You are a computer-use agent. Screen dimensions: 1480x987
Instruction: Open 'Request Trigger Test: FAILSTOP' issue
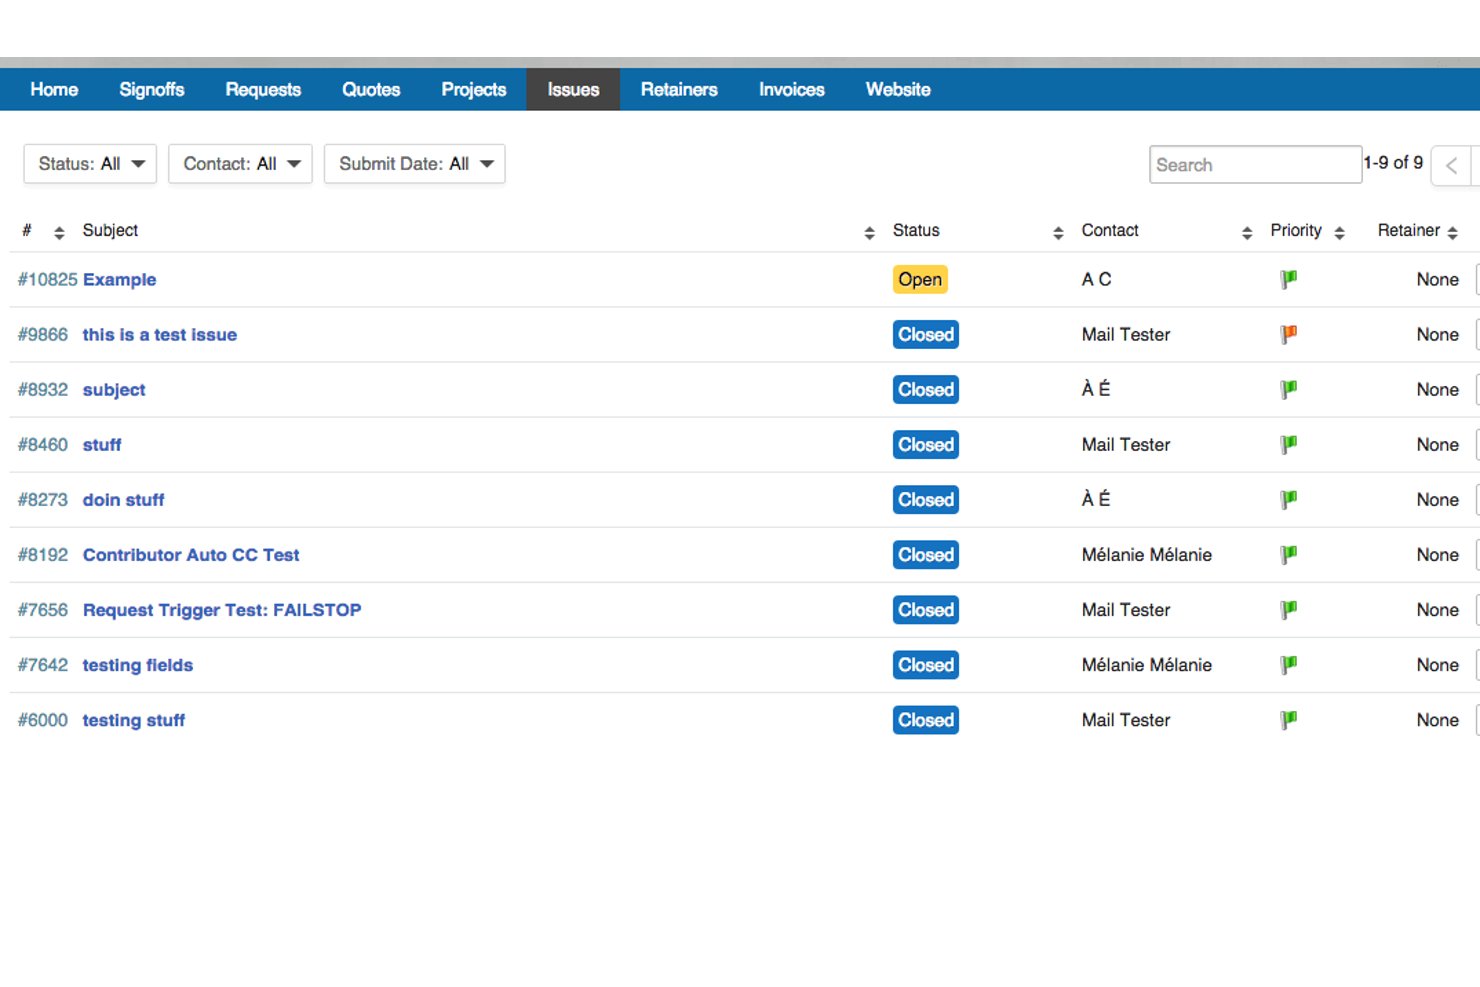pos(222,609)
